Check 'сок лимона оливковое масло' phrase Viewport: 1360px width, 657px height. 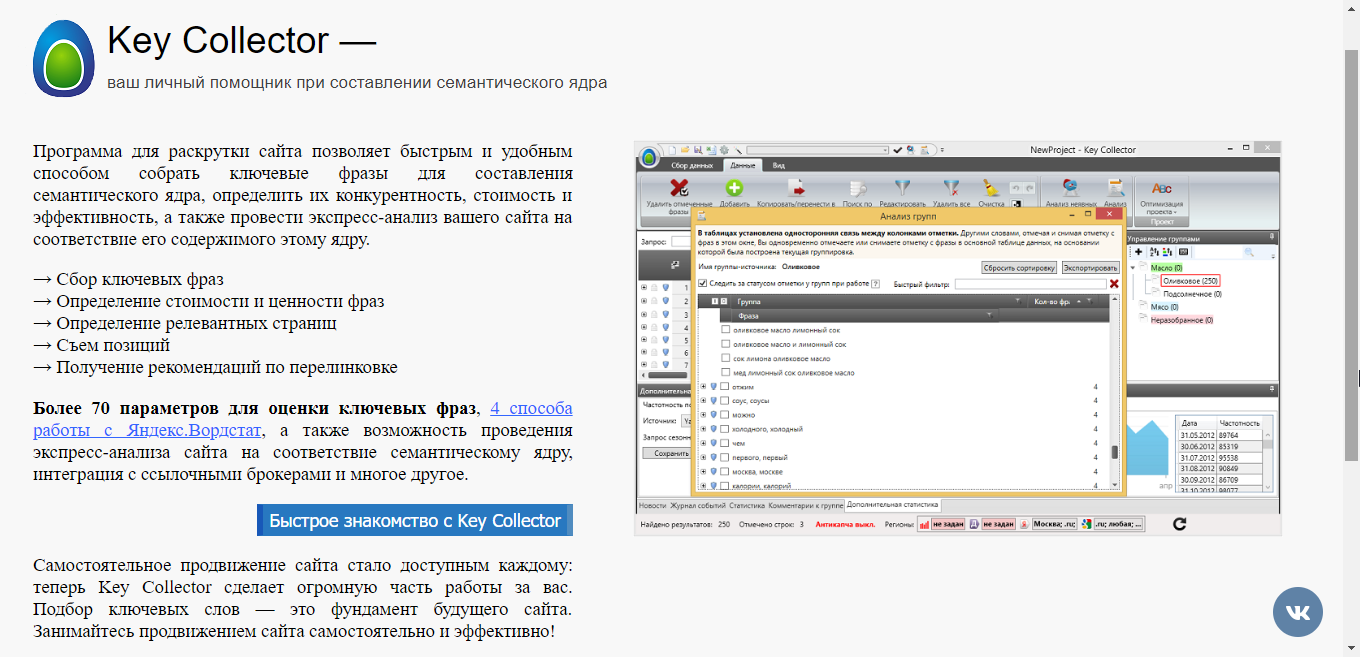[726, 358]
